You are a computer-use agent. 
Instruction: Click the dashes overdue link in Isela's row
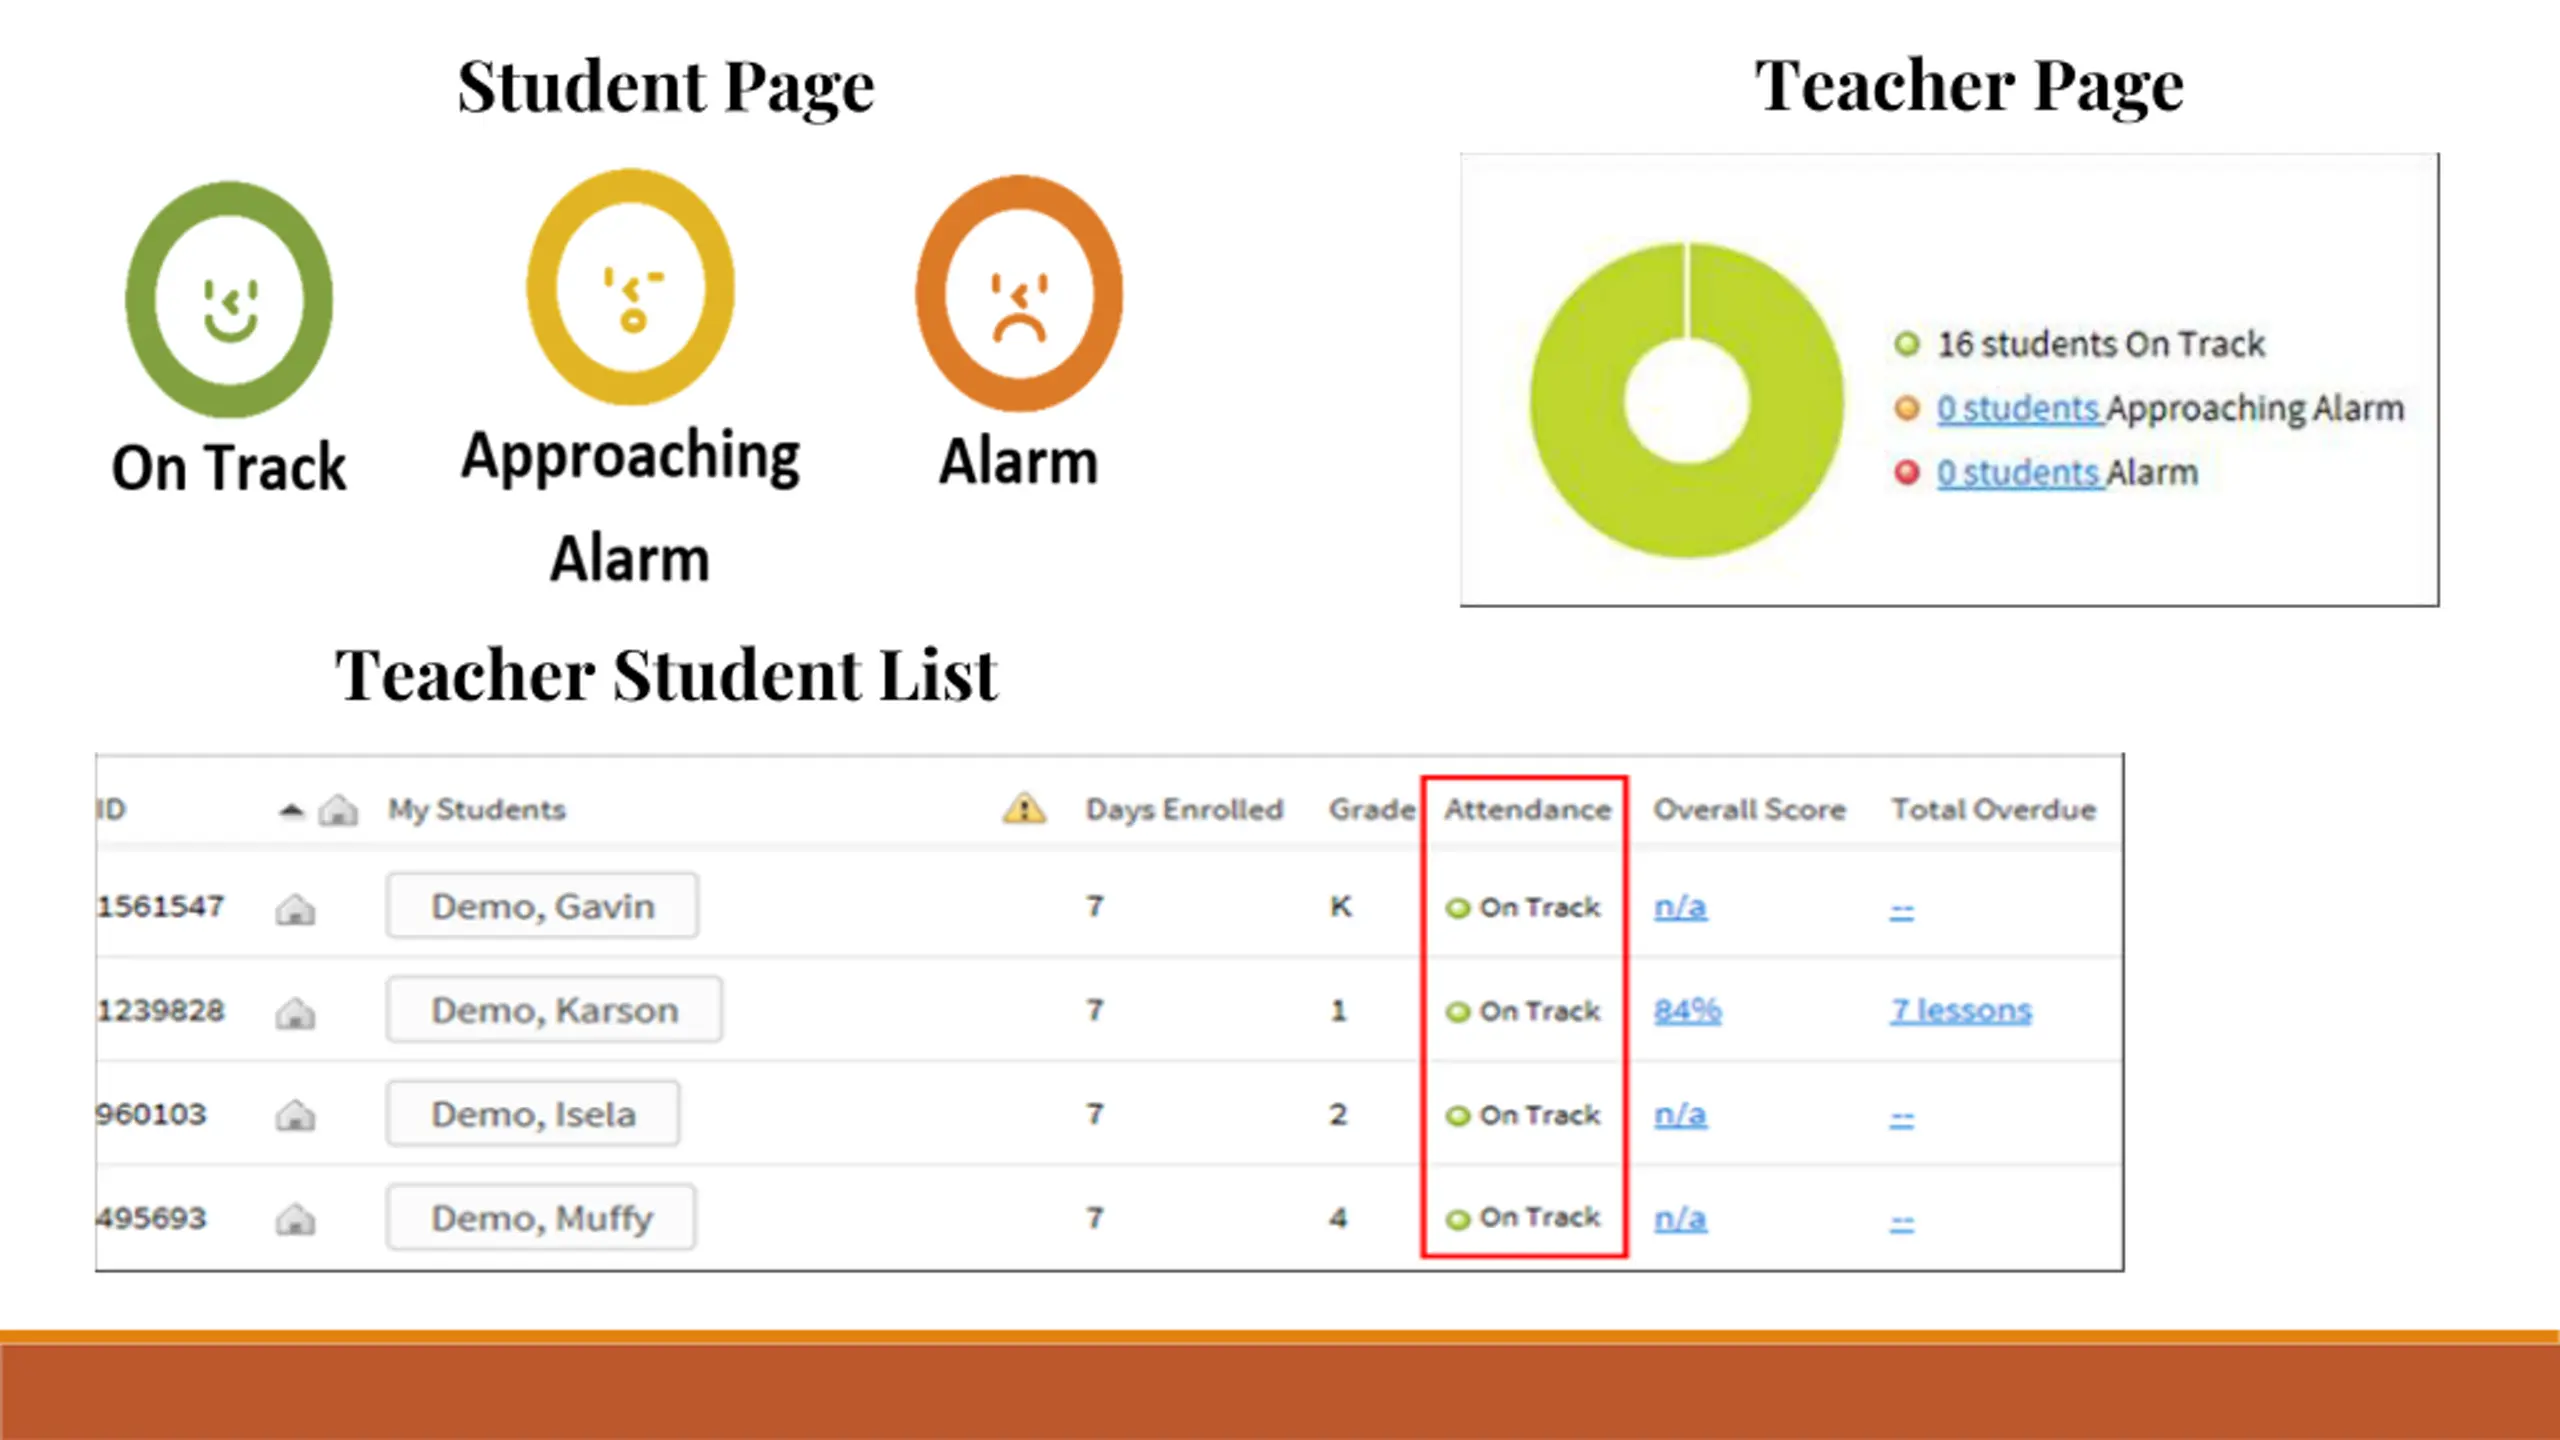(1901, 1120)
